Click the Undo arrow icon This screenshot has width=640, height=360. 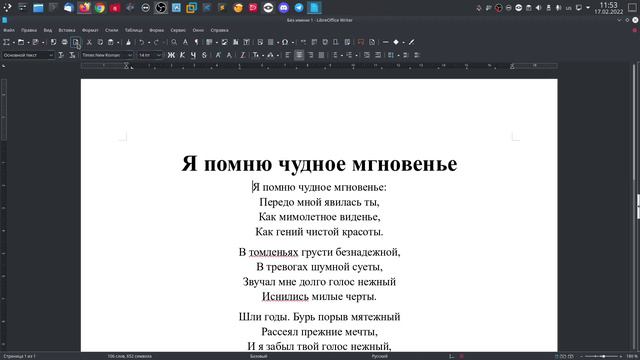click(x=142, y=42)
